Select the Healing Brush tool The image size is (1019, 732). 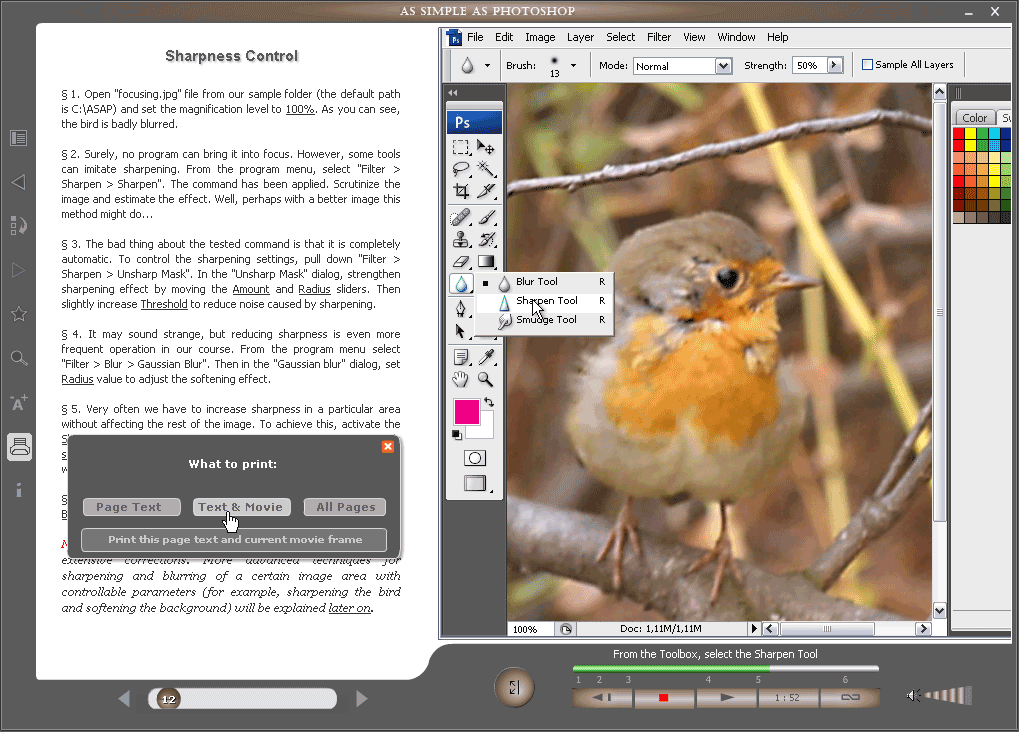[x=461, y=217]
